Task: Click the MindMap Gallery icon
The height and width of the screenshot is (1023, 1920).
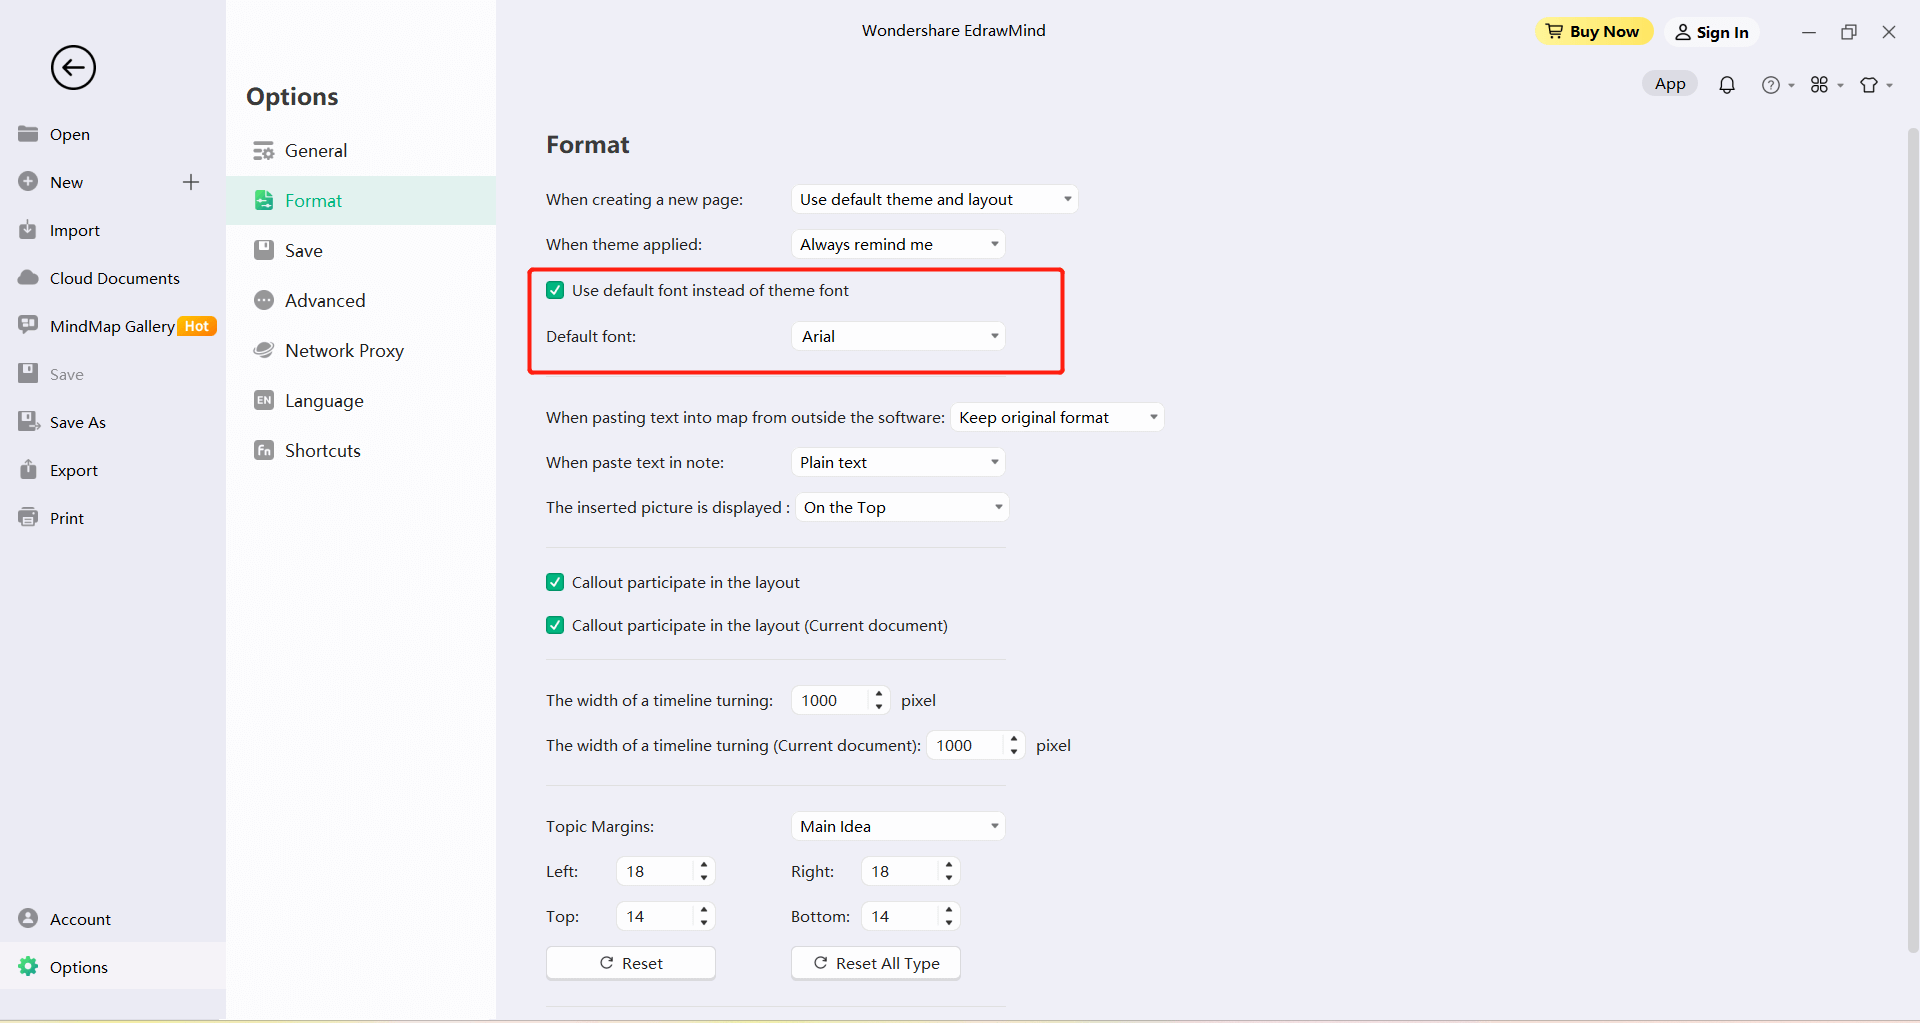Action: point(28,325)
